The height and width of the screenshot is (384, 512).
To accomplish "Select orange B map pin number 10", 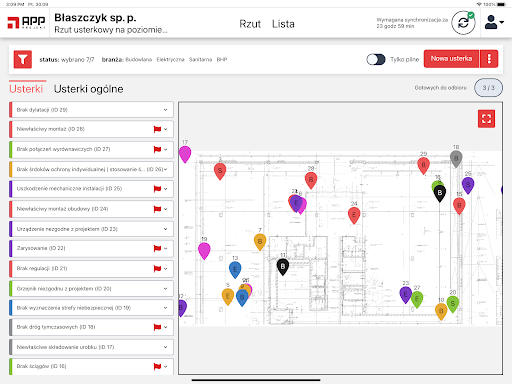I will 441,312.
